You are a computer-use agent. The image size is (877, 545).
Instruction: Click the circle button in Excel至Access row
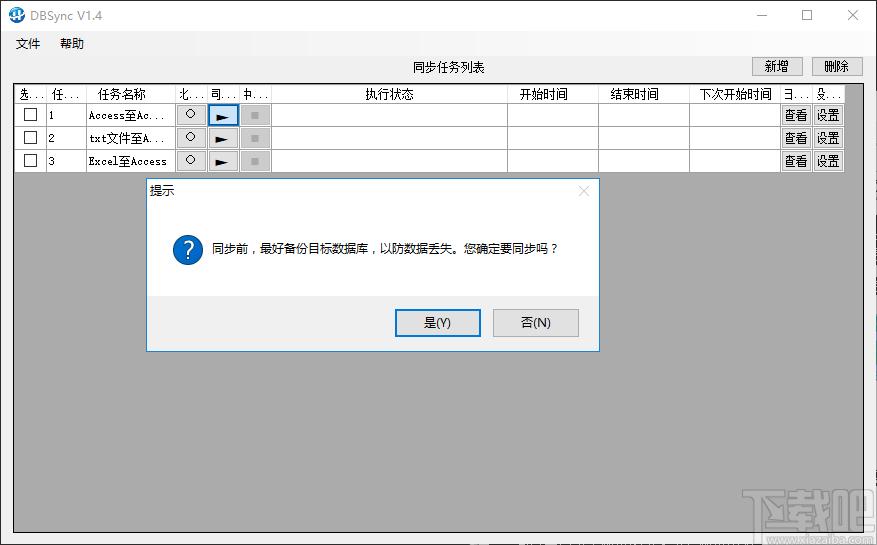191,161
